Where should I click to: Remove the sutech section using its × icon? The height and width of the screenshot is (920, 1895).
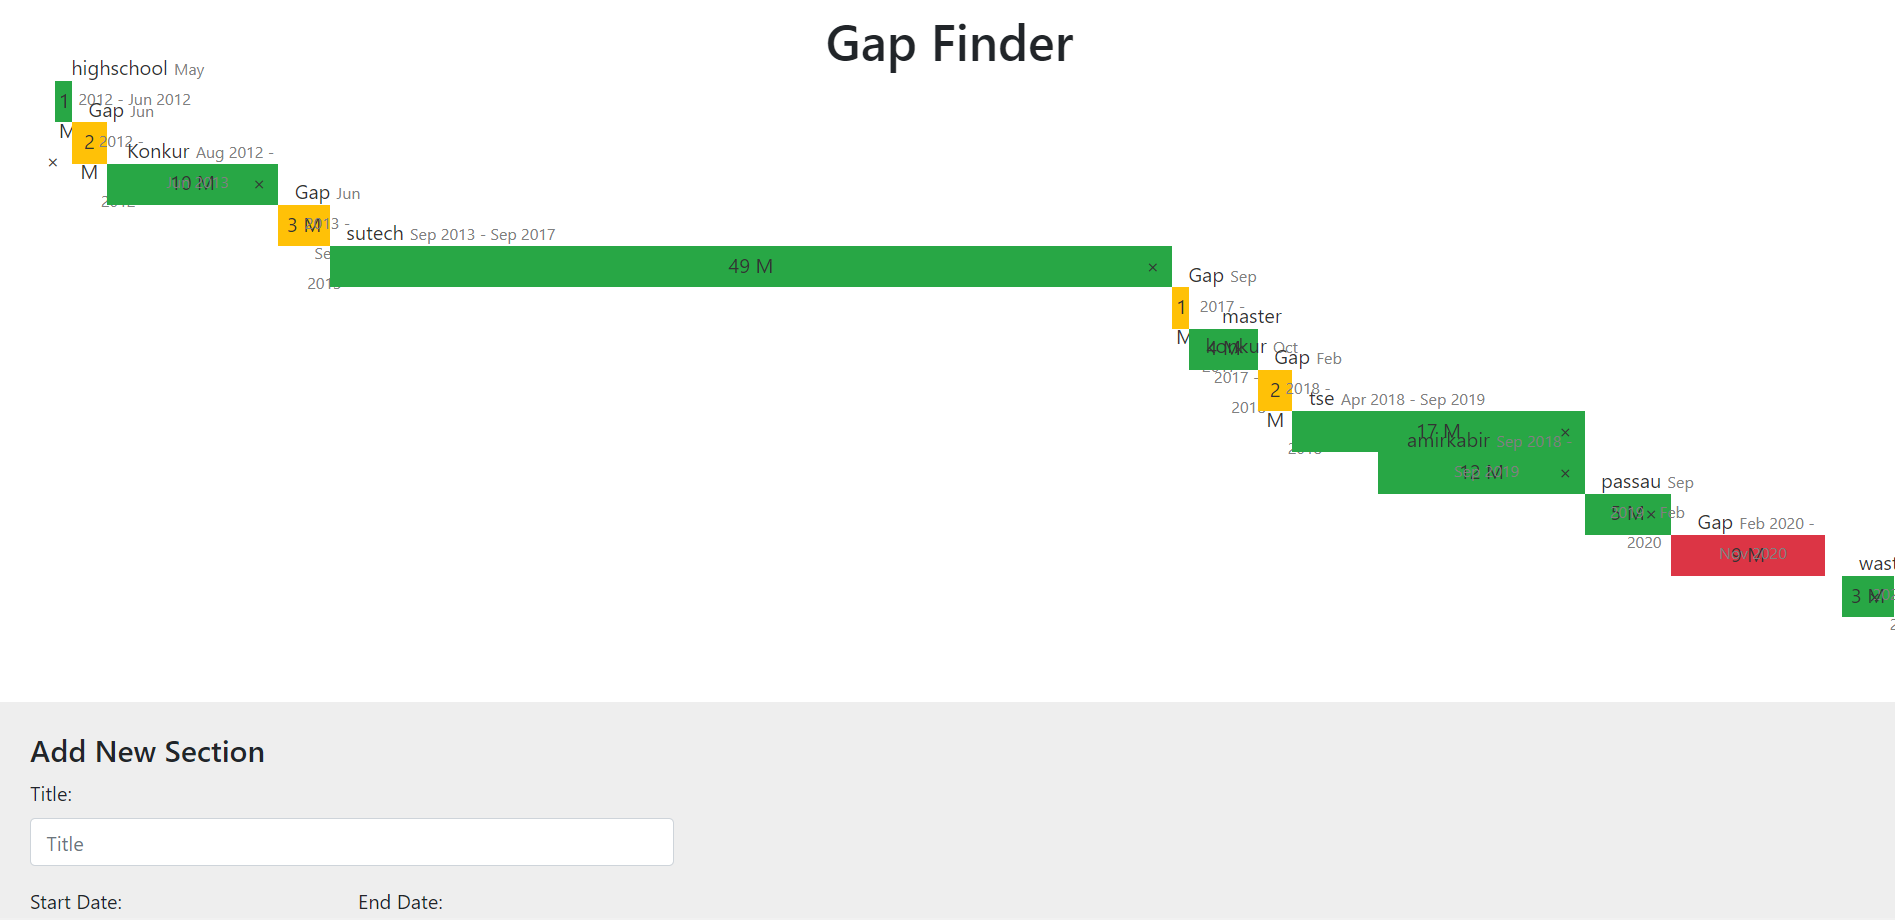pyautogui.click(x=1151, y=268)
